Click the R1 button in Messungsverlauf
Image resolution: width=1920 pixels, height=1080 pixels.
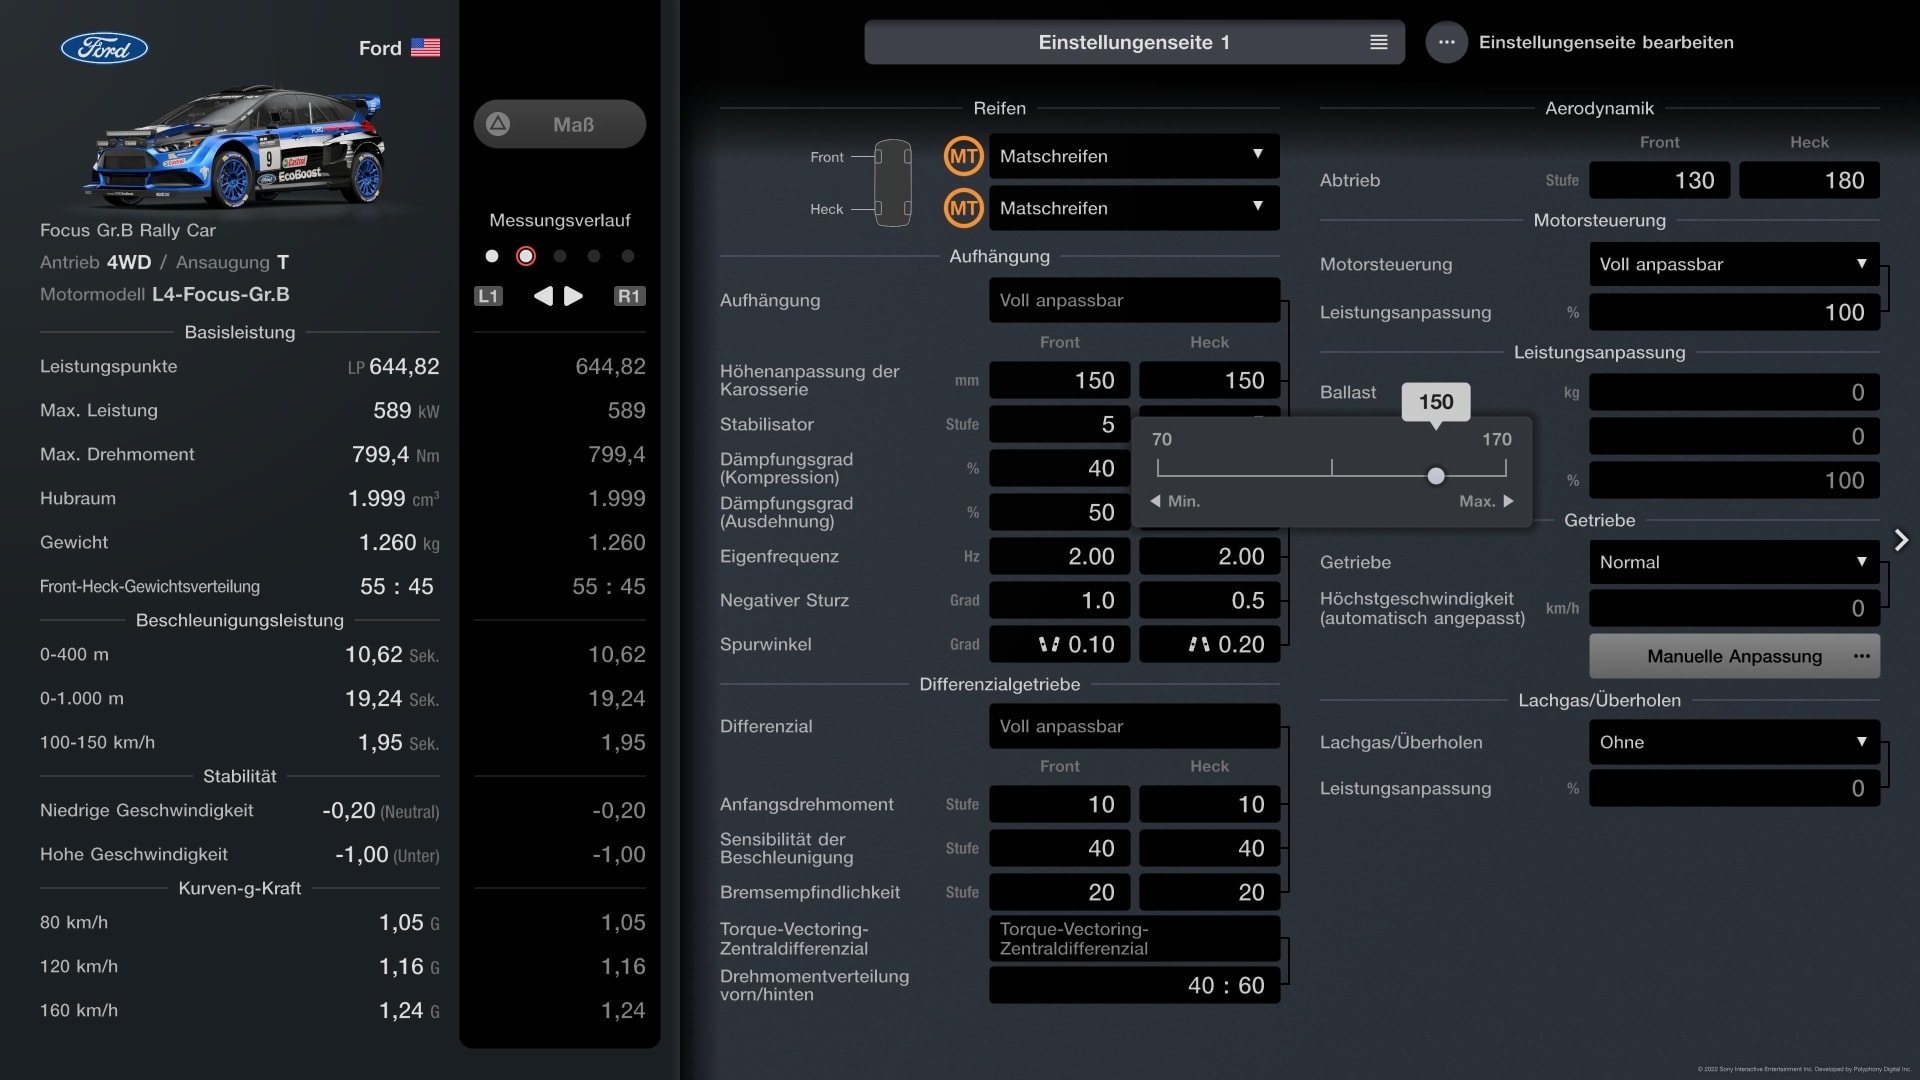point(630,294)
